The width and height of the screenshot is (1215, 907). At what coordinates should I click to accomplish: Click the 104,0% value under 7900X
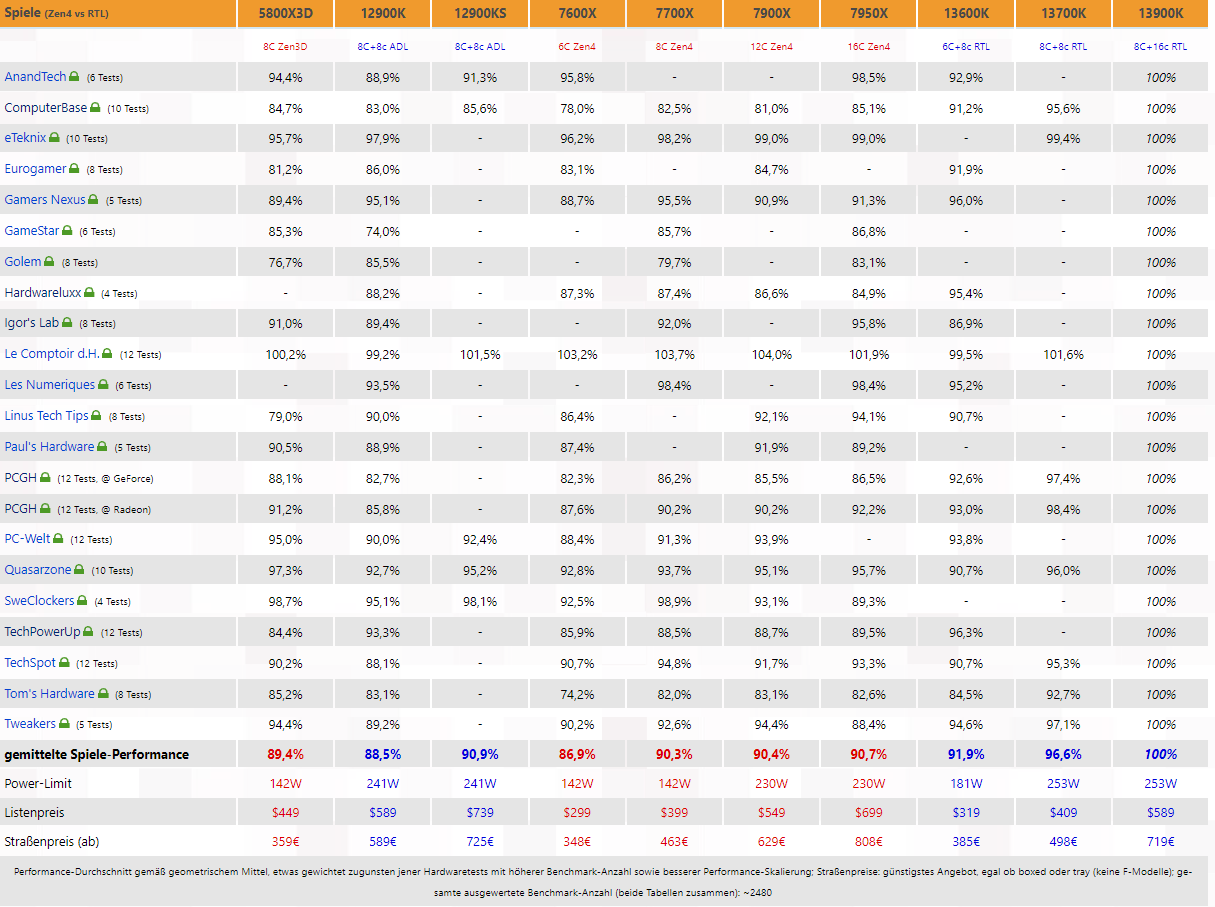point(771,355)
